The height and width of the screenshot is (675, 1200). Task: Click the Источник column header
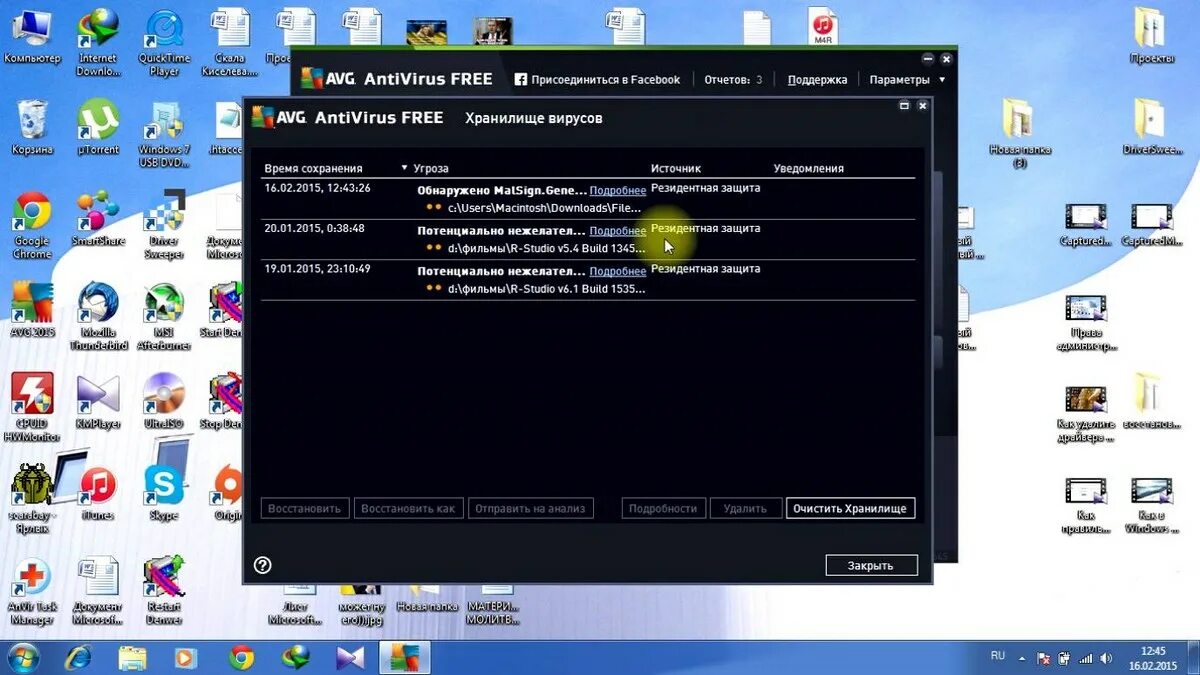click(676, 168)
